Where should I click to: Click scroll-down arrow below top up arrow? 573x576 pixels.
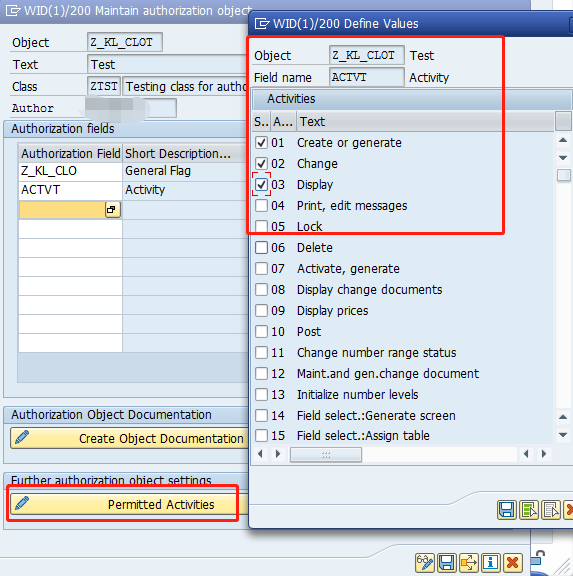[x=563, y=158]
